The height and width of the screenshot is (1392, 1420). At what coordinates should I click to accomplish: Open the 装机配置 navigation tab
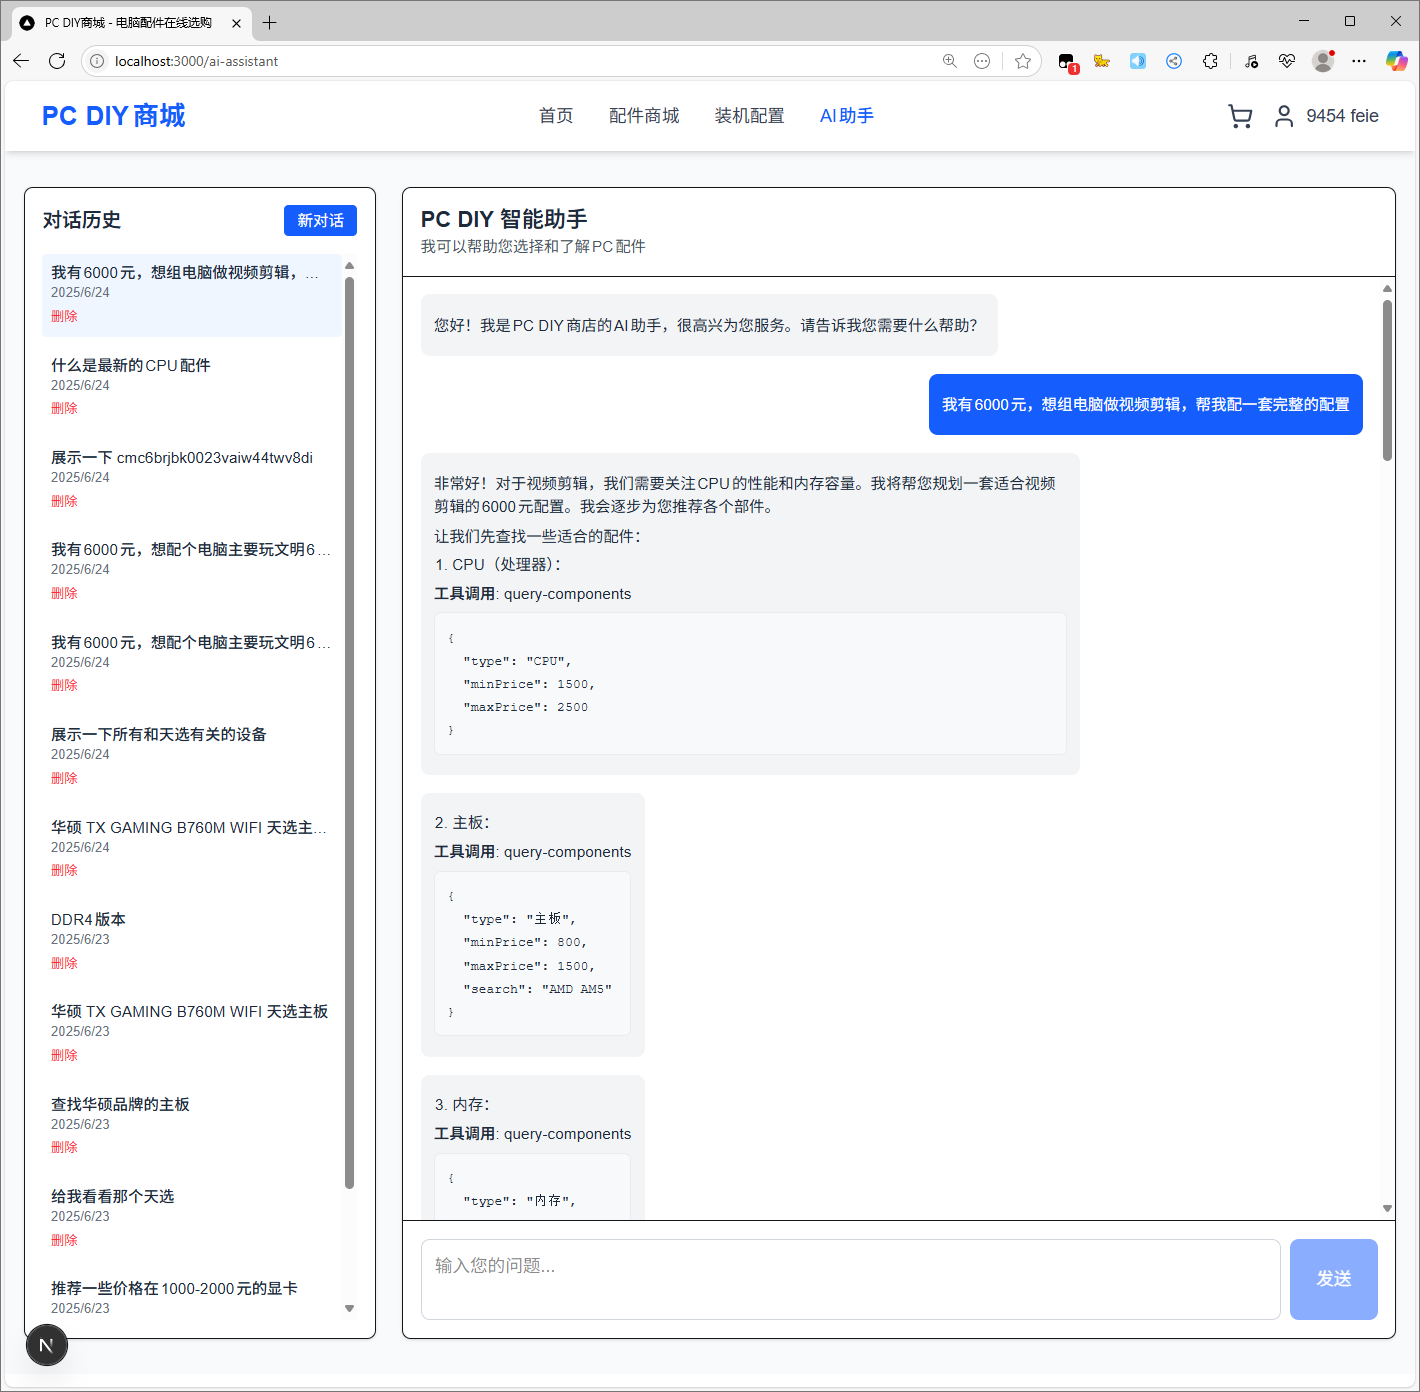click(x=749, y=116)
